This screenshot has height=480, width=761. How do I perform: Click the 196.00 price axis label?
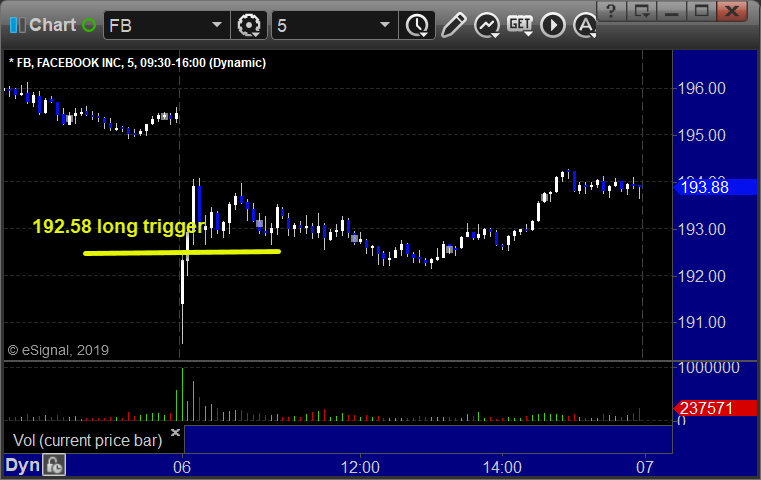point(701,88)
